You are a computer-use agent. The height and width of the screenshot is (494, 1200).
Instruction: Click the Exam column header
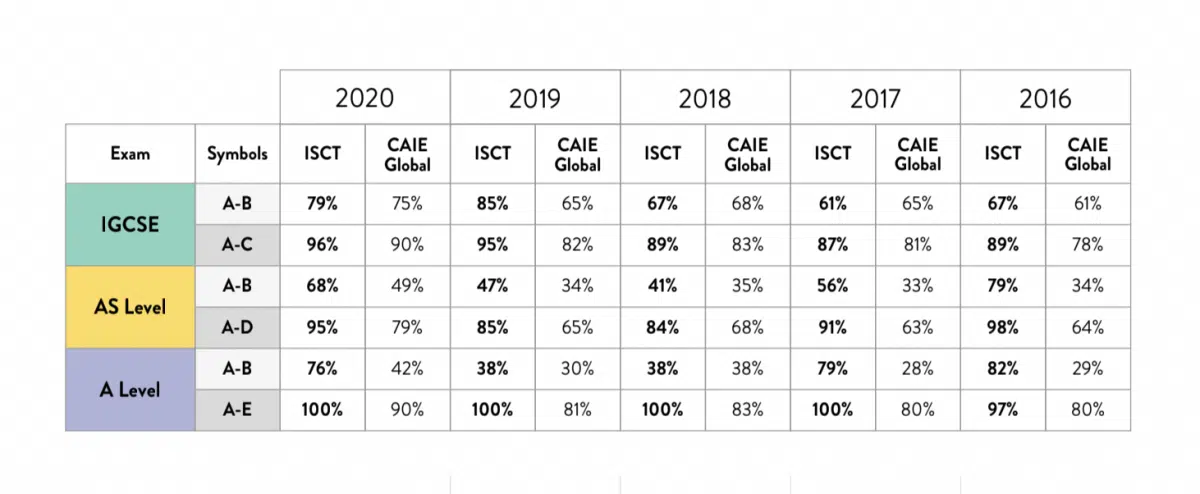tap(131, 154)
